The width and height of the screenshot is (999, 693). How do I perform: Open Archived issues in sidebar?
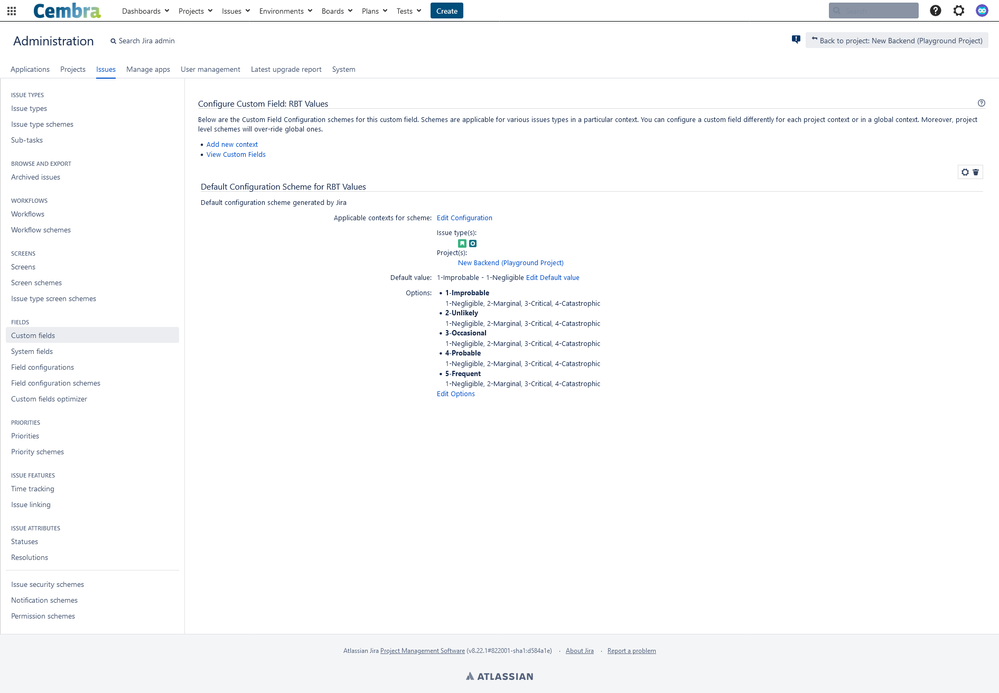pyautogui.click(x=36, y=178)
